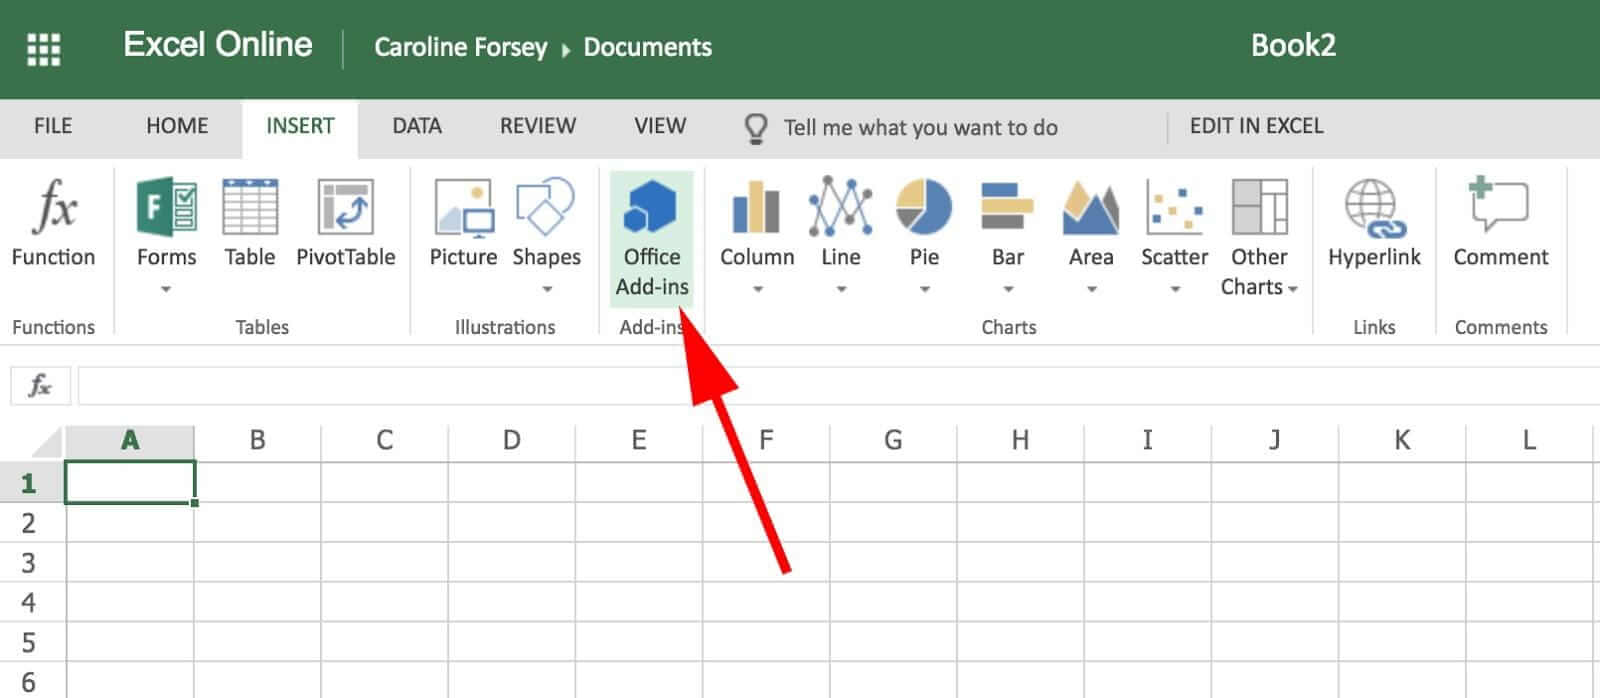Click the Forms icon

coord(166,207)
